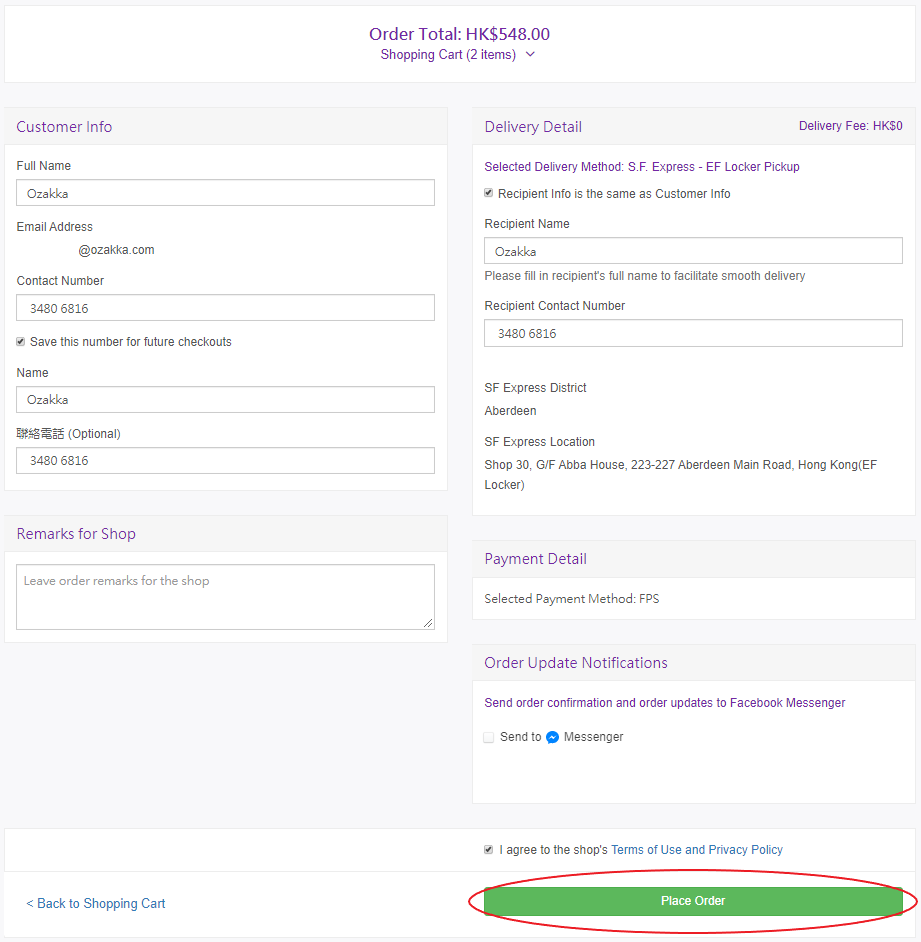
Task: Open Terms of Use and Privacy Policy link
Action: coord(696,850)
